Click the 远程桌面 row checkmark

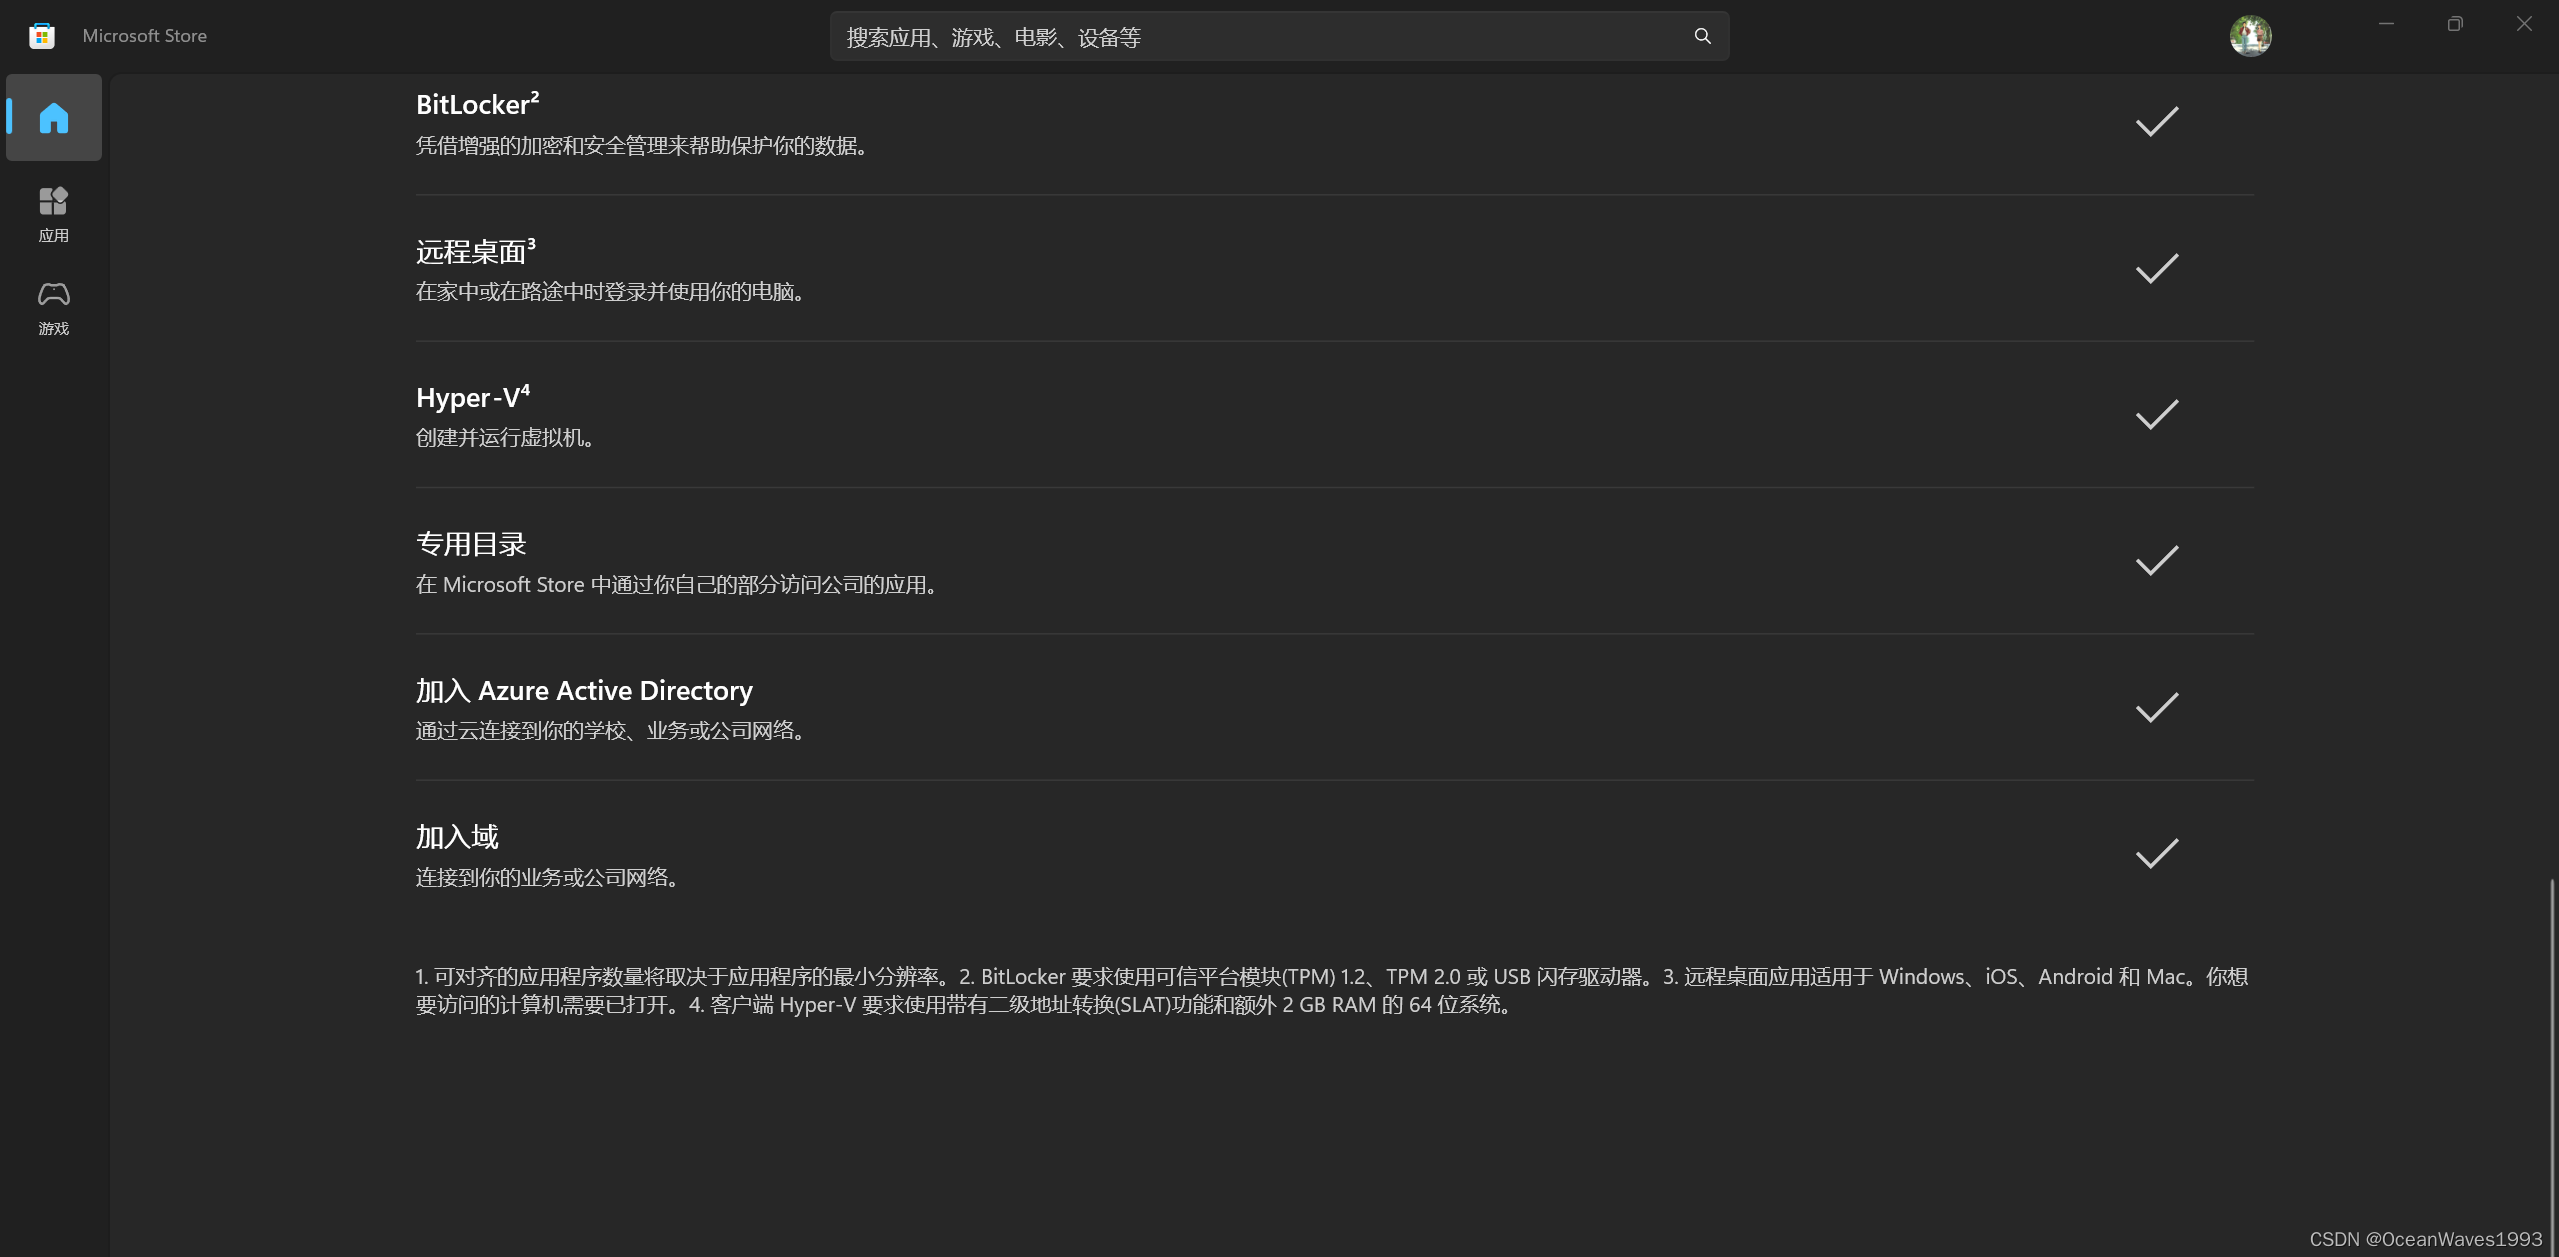[2157, 268]
